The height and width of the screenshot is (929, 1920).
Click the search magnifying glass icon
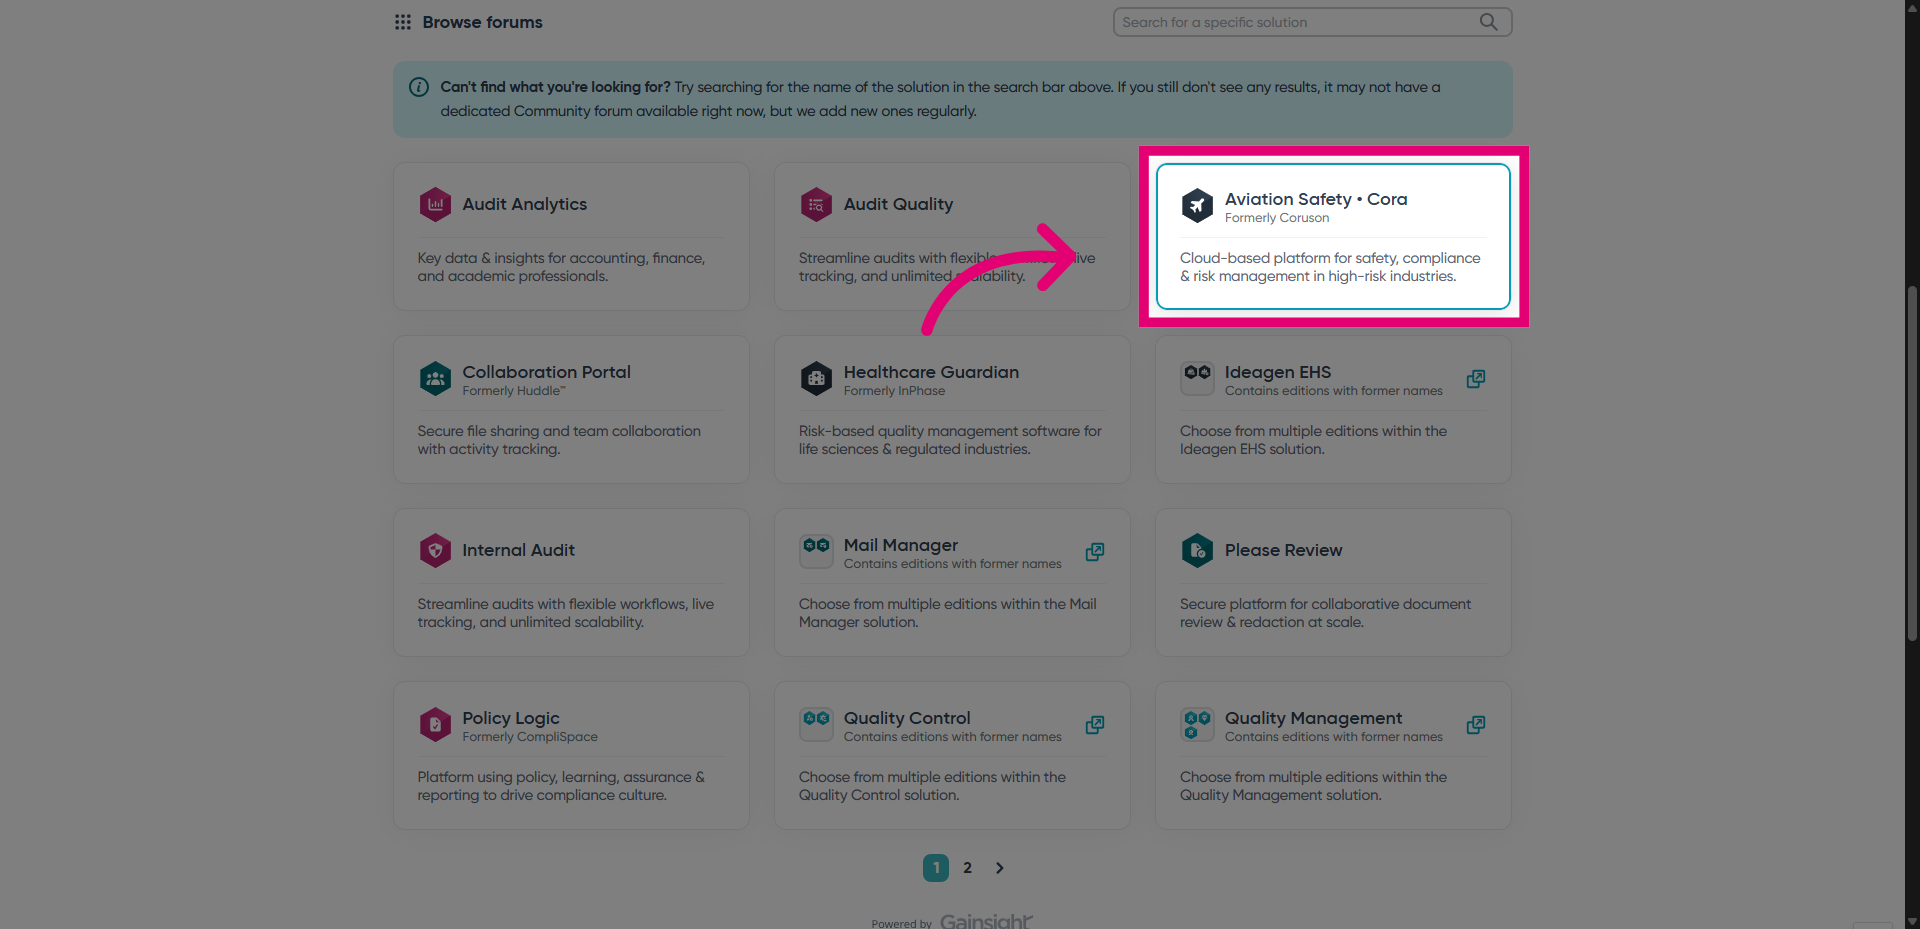pyautogui.click(x=1488, y=21)
